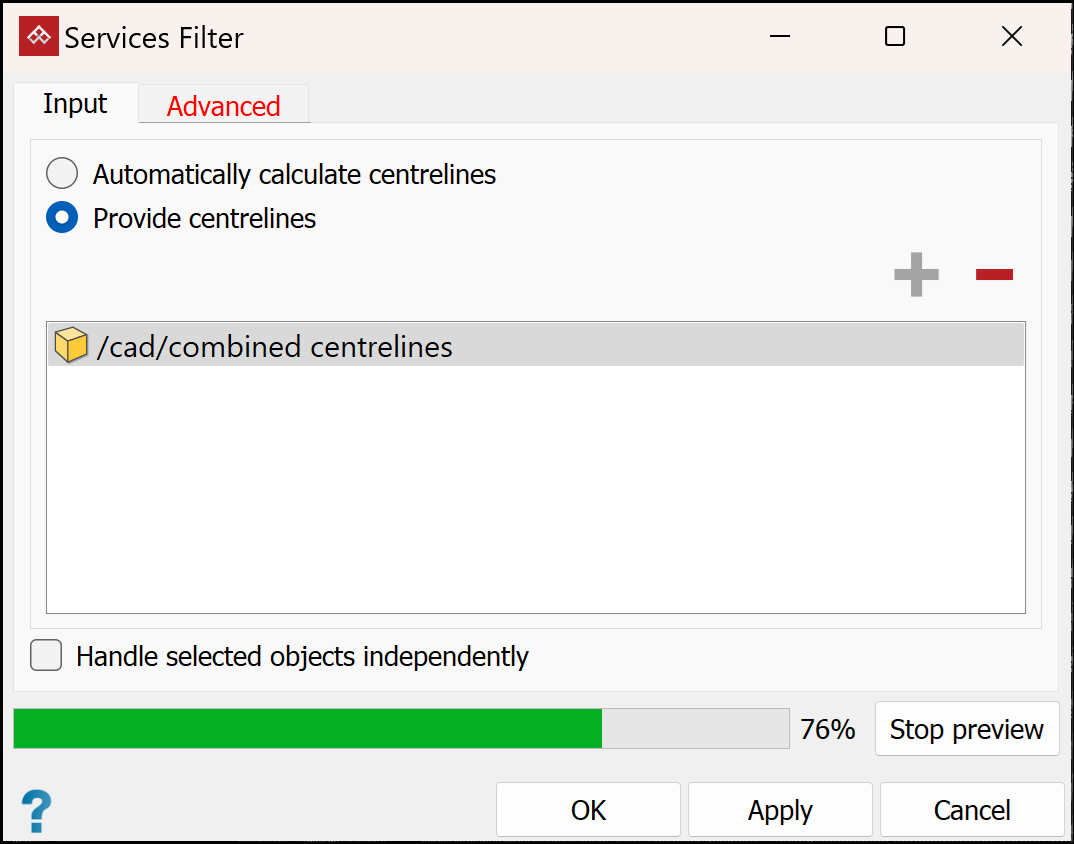Click the Apply button

pos(780,810)
